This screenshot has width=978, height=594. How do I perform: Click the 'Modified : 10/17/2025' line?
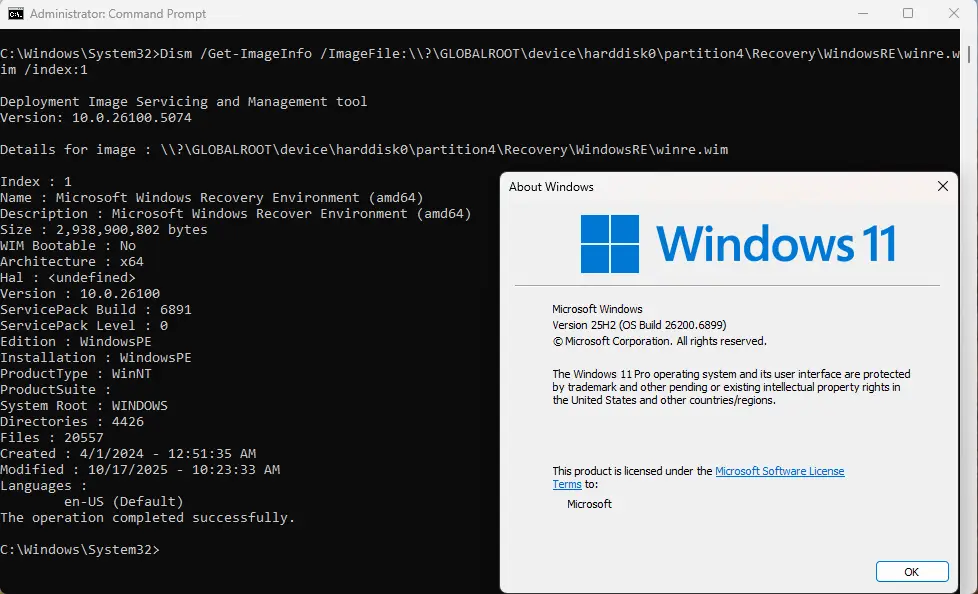click(140, 470)
